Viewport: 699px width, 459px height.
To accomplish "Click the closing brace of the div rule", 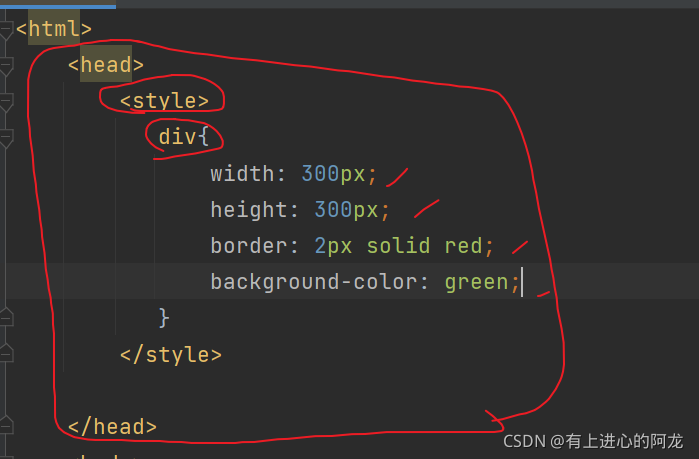I will click(x=164, y=318).
